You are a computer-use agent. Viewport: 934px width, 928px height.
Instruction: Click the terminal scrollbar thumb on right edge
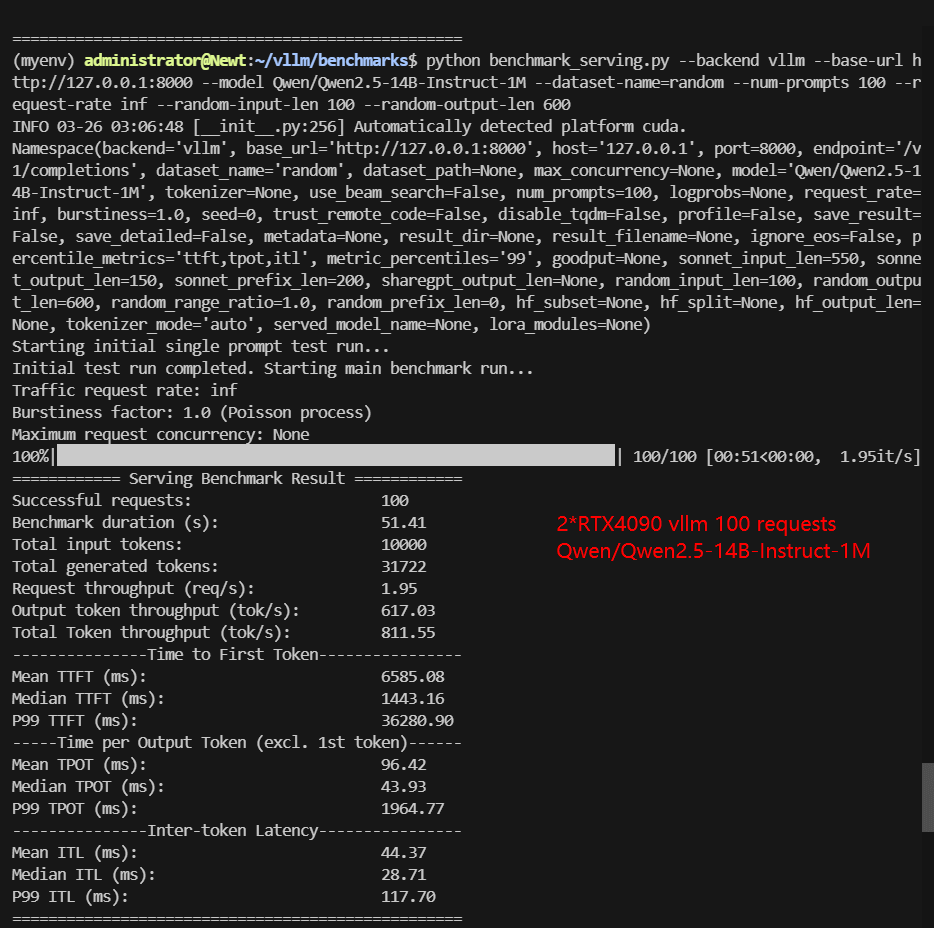click(927, 797)
